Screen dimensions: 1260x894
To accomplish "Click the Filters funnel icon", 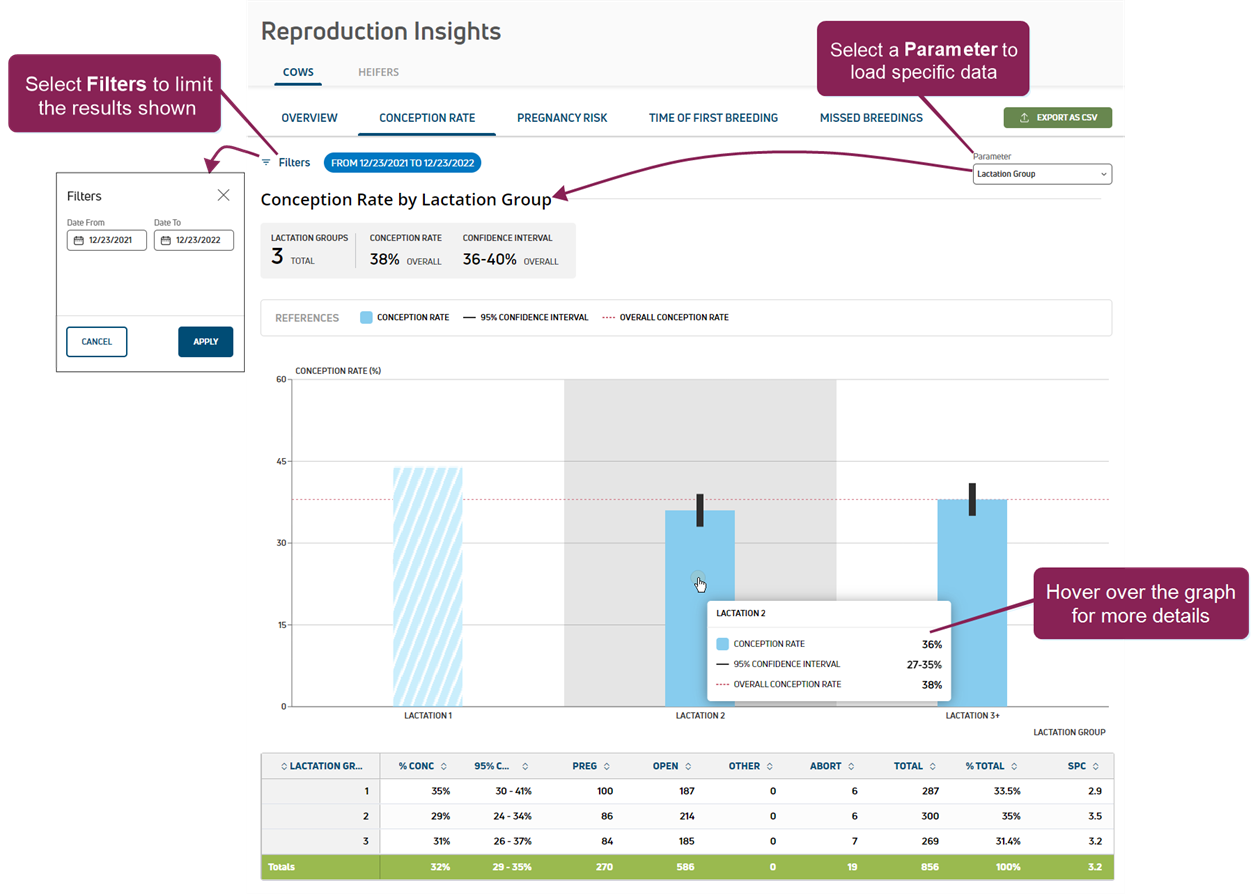I will click(267, 162).
